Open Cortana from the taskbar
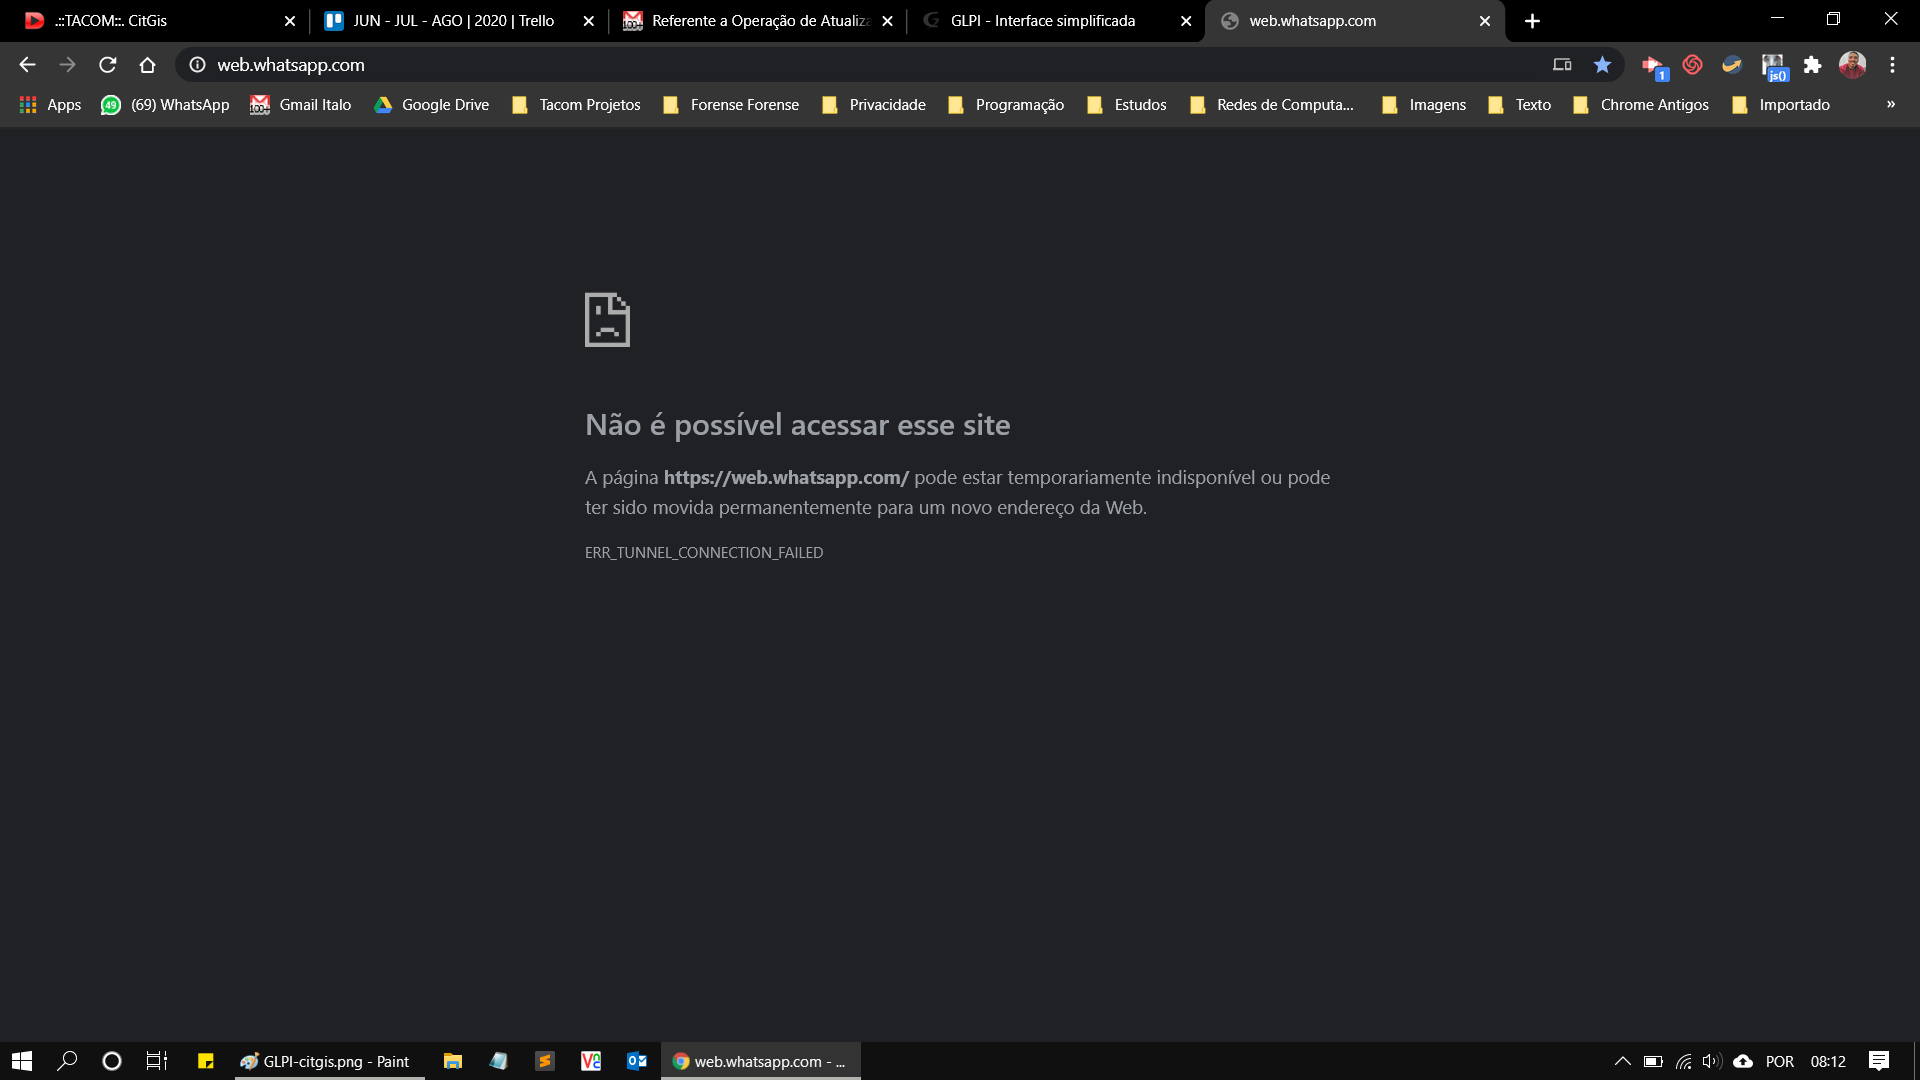This screenshot has height=1080, width=1920. 112,1061
